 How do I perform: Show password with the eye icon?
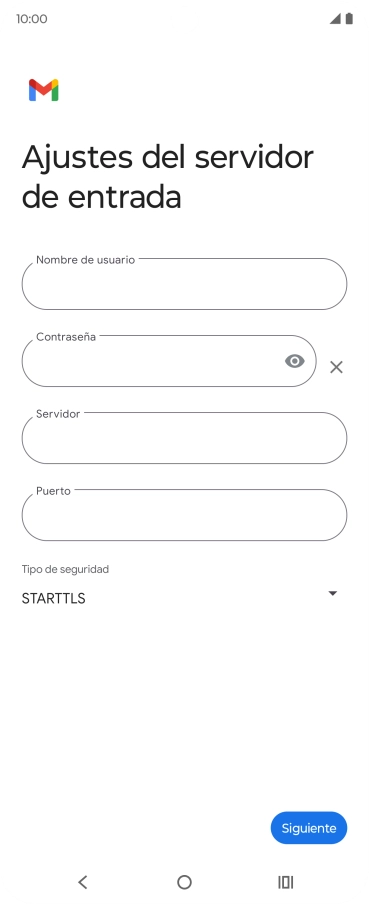pyautogui.click(x=295, y=361)
